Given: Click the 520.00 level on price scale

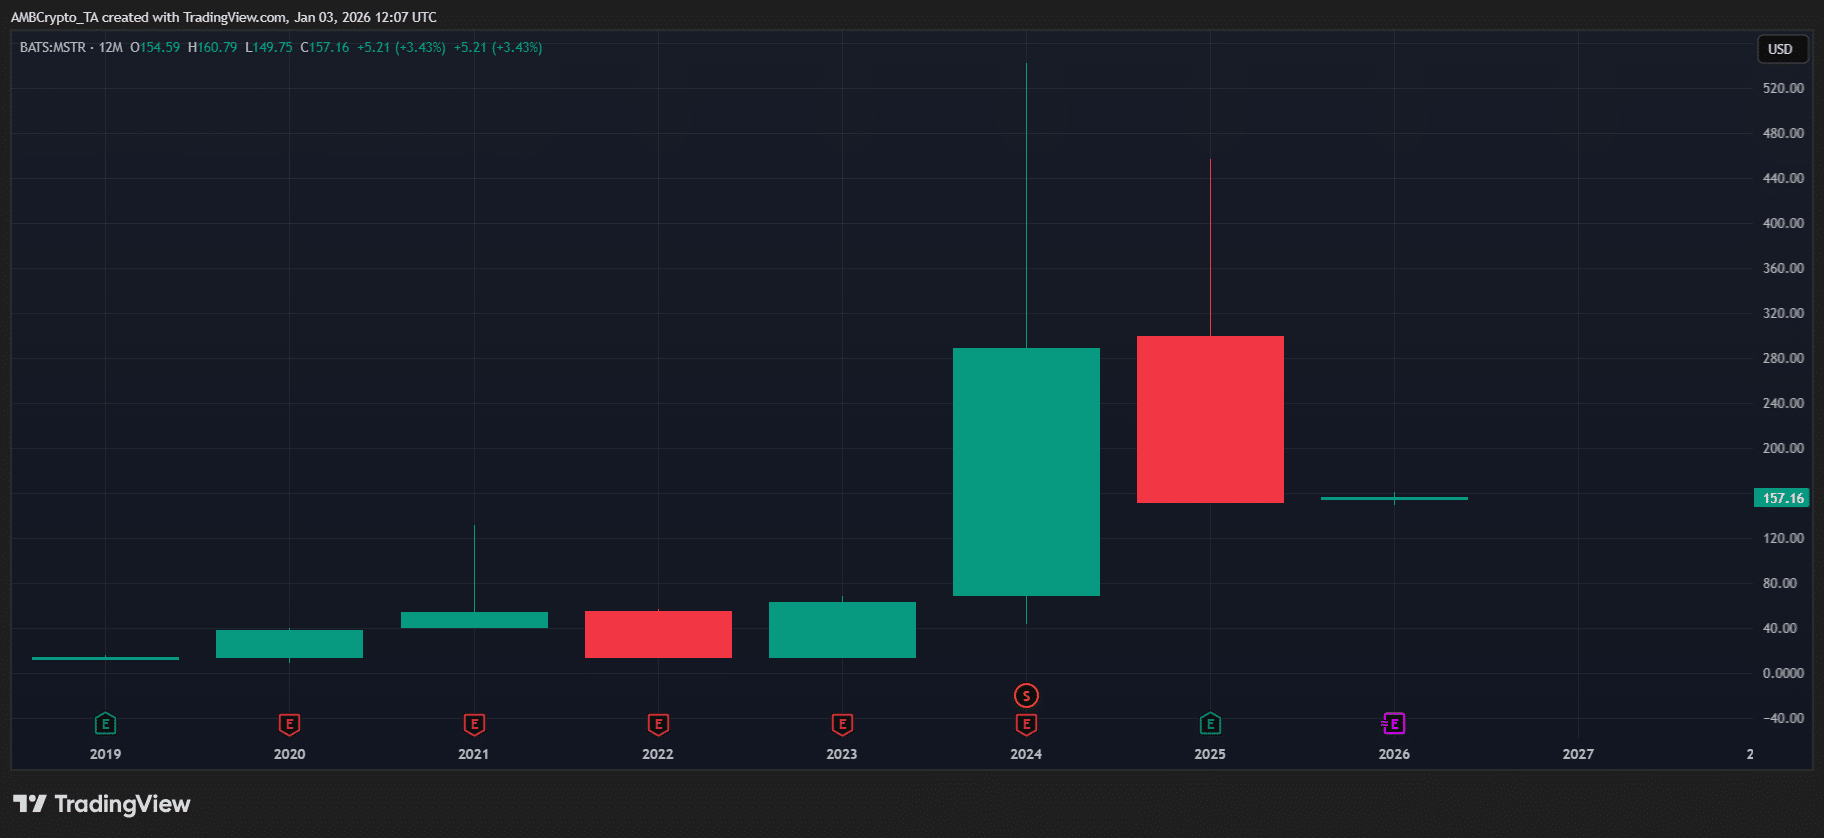Looking at the screenshot, I should pos(1783,88).
